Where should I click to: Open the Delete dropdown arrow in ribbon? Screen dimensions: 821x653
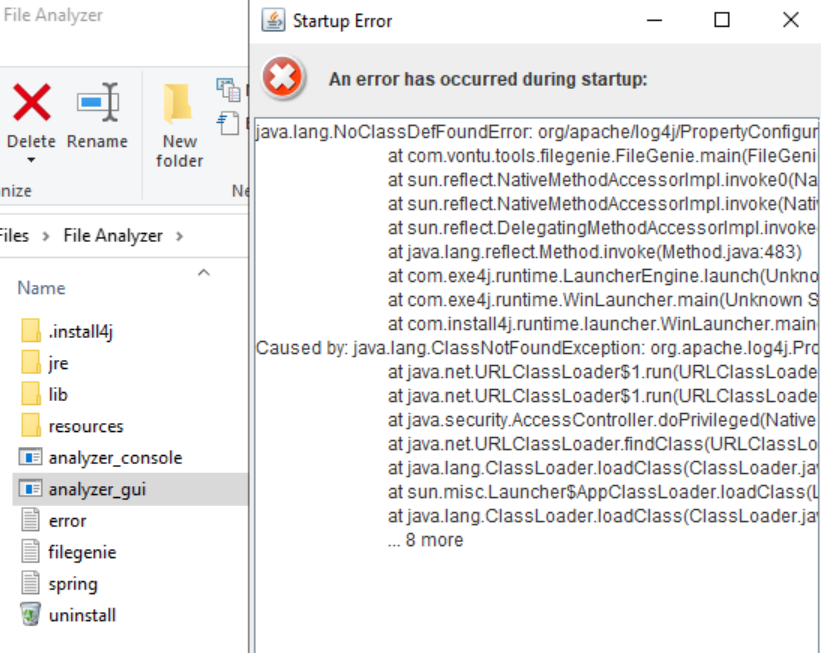click(31, 160)
